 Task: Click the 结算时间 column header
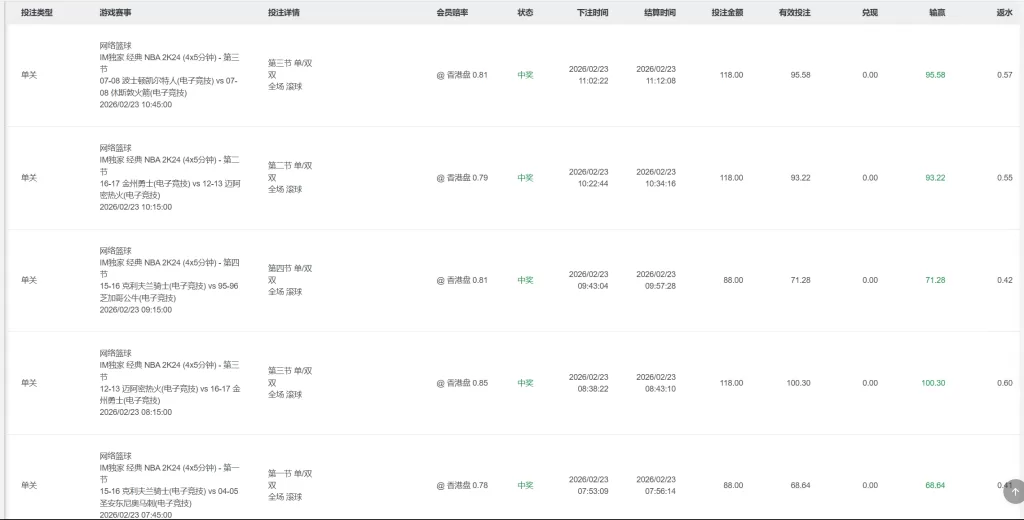[660, 13]
